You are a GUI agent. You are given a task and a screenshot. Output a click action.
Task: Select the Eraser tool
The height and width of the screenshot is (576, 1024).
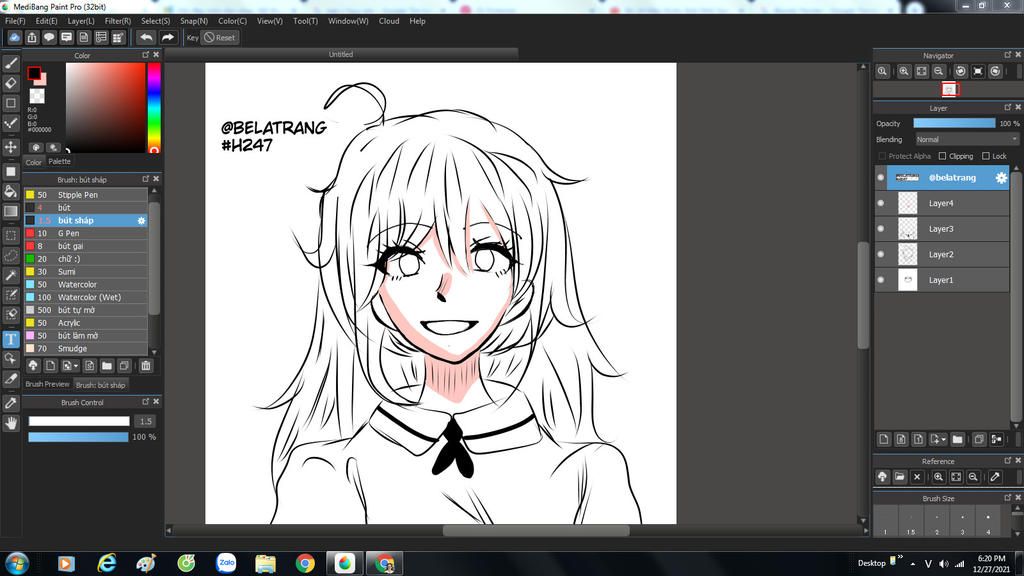coord(10,84)
